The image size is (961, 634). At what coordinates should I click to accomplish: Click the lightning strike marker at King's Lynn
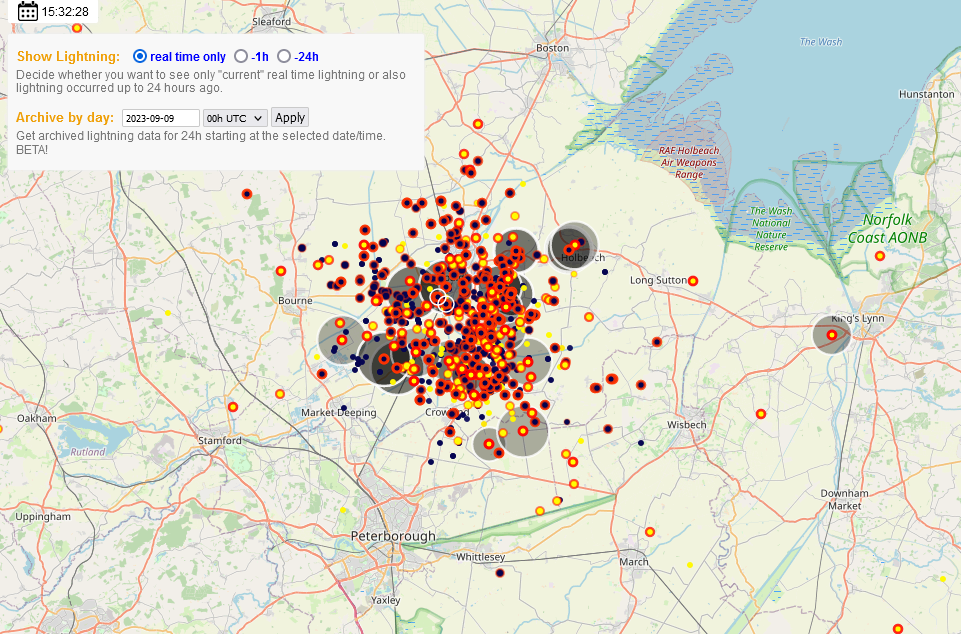831,335
